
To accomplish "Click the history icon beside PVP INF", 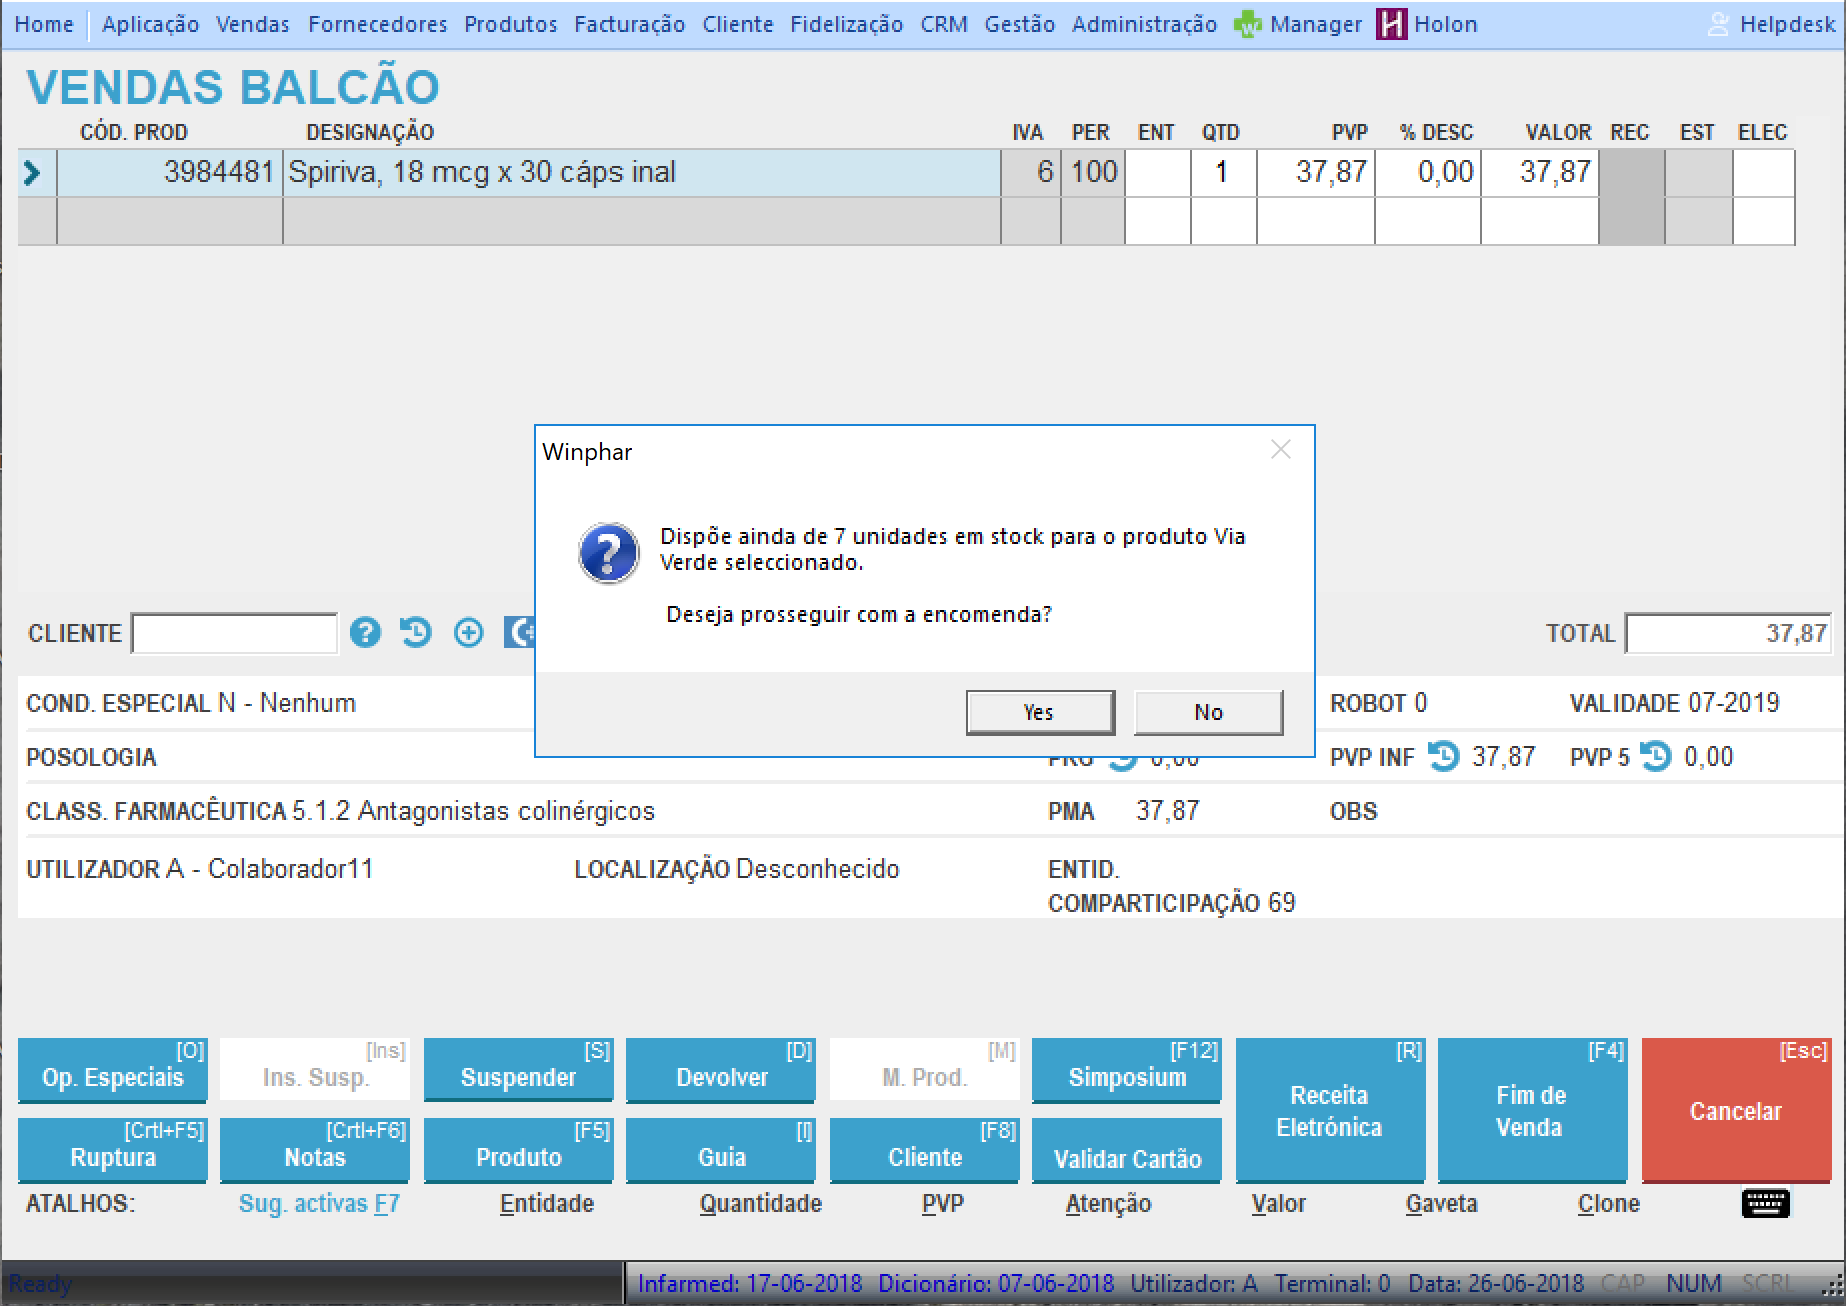I will 1443,757.
